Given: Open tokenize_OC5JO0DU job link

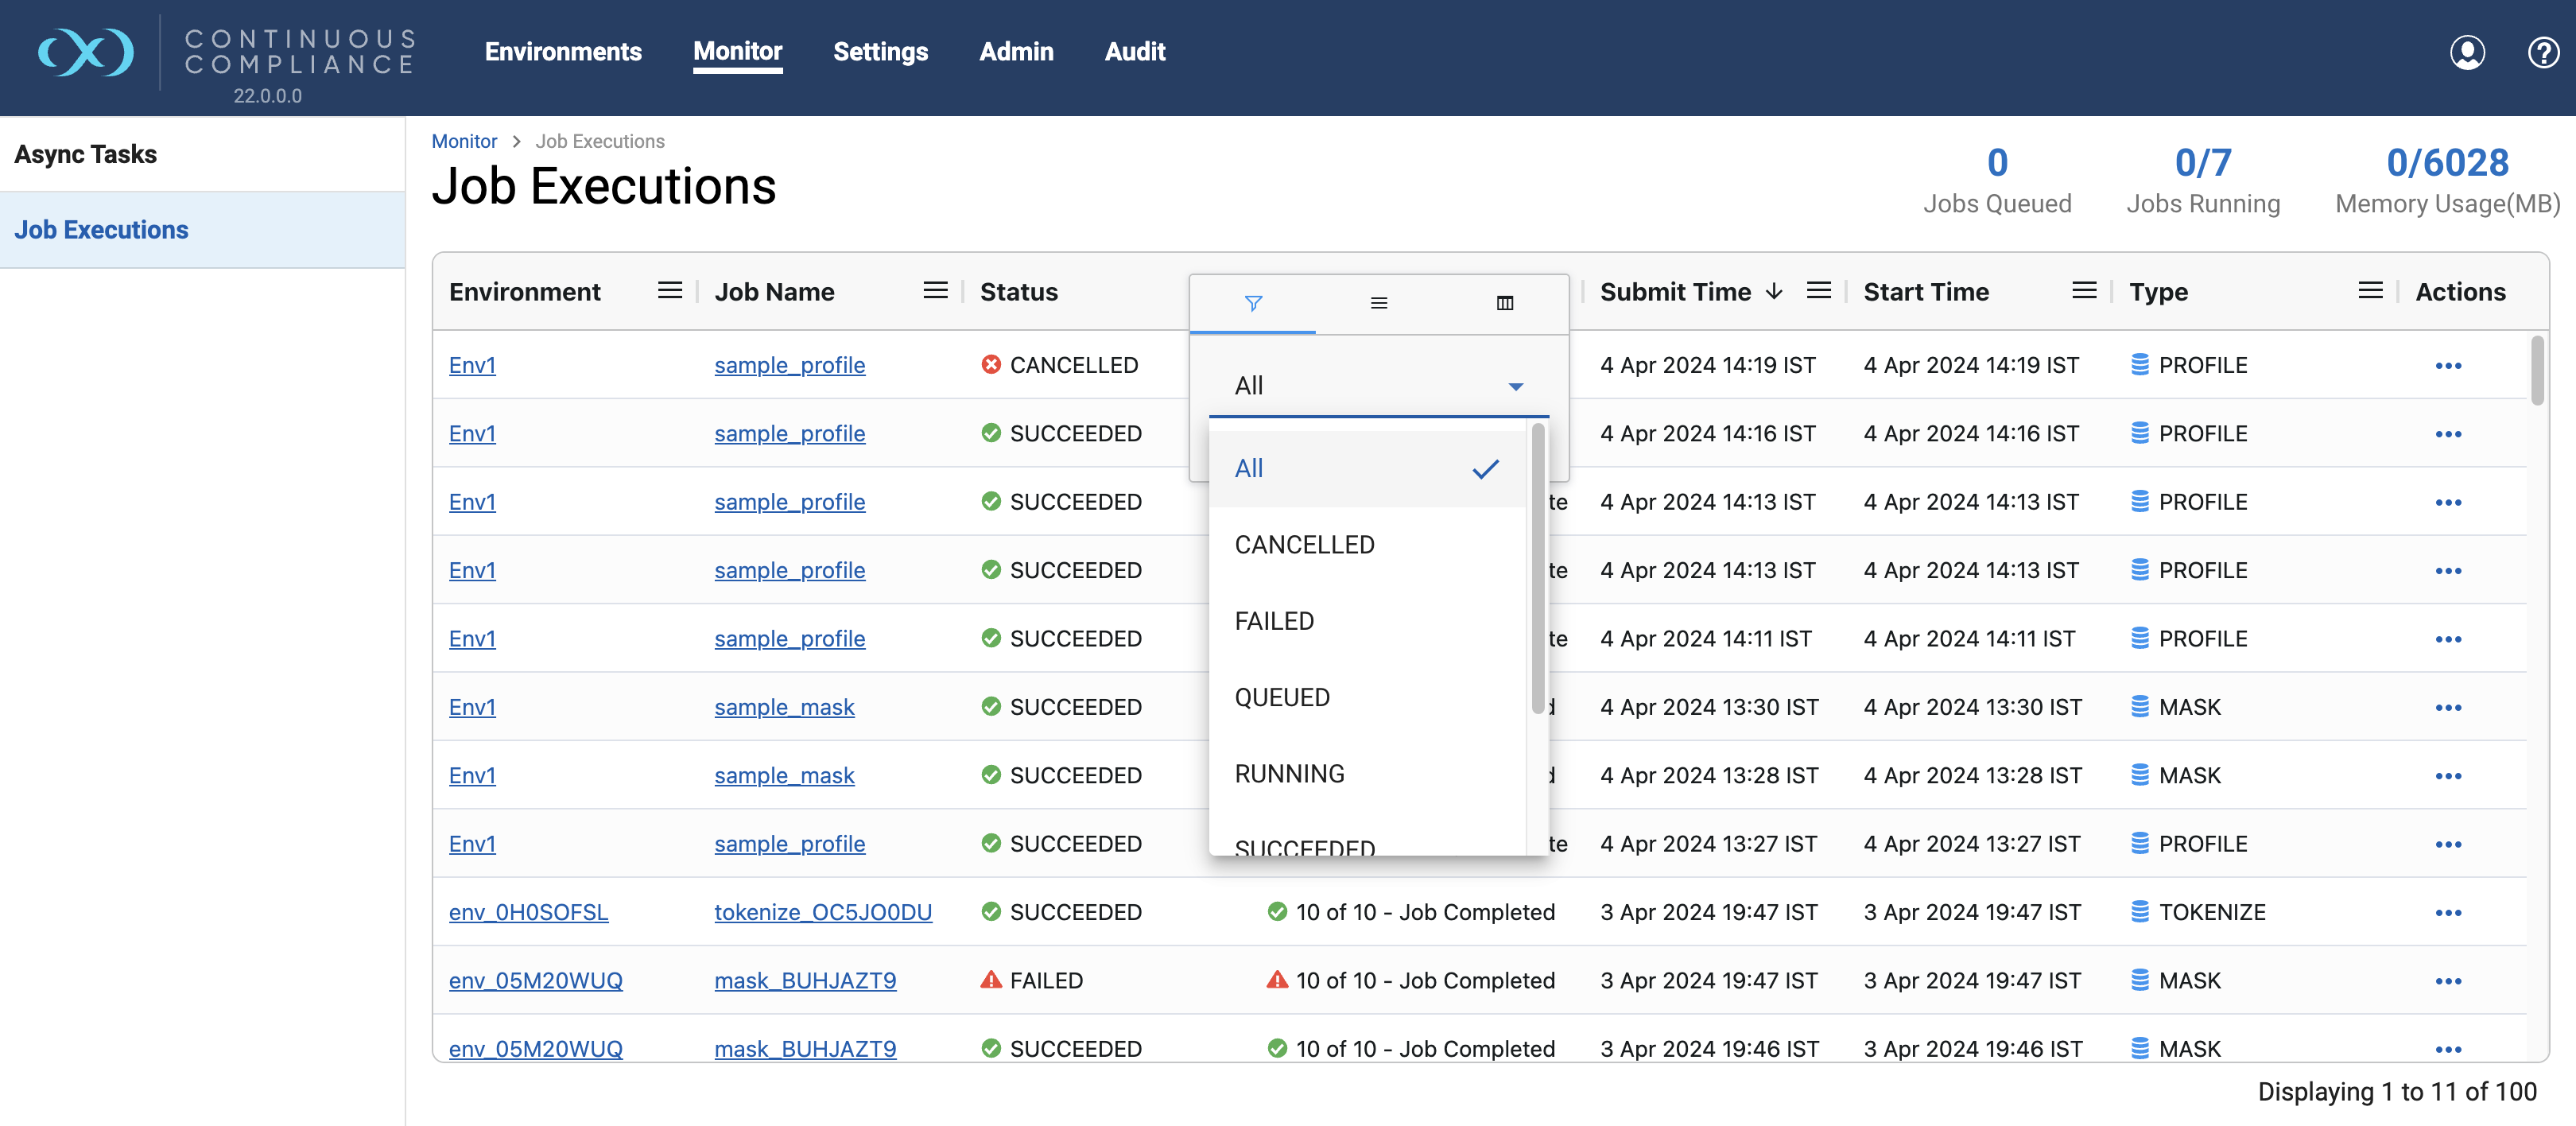Looking at the screenshot, I should coord(822,912).
